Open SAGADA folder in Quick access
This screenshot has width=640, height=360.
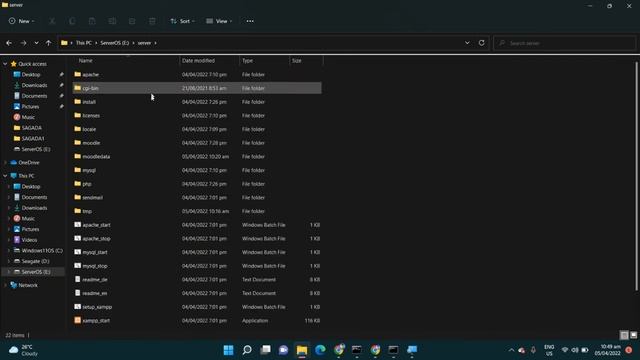[32, 128]
